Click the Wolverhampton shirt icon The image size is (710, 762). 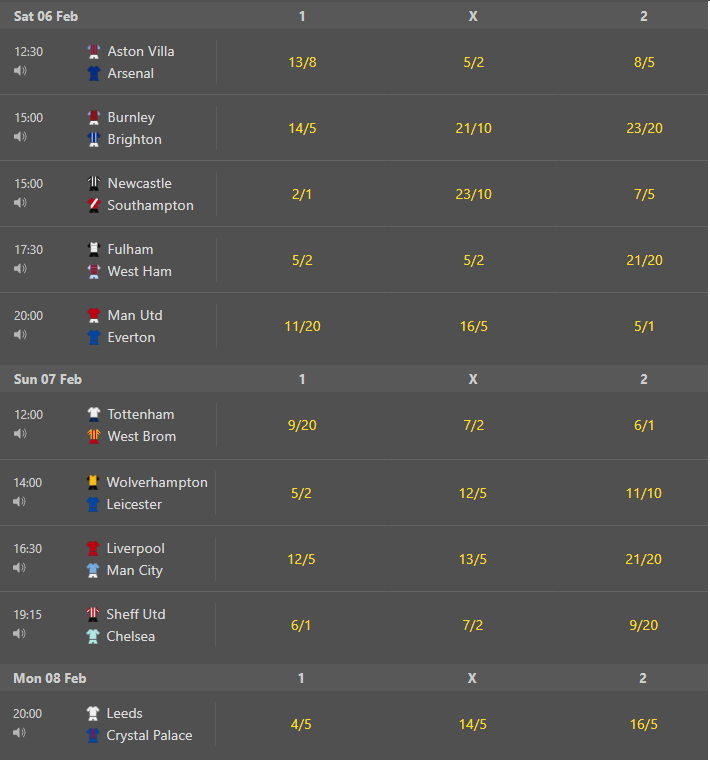coord(93,482)
